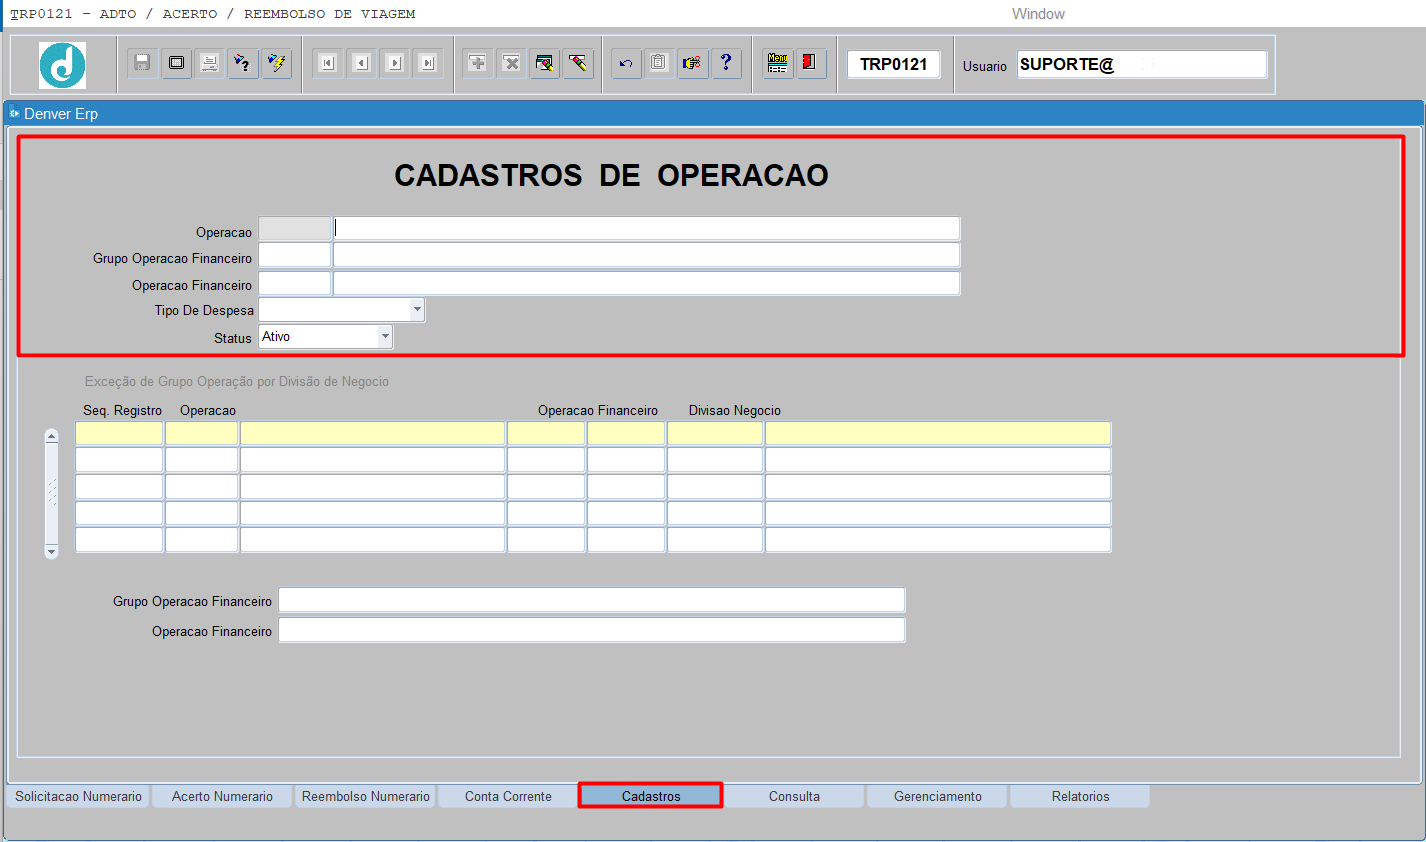The image size is (1426, 842).
Task: Jump to the last record
Action: point(428,63)
